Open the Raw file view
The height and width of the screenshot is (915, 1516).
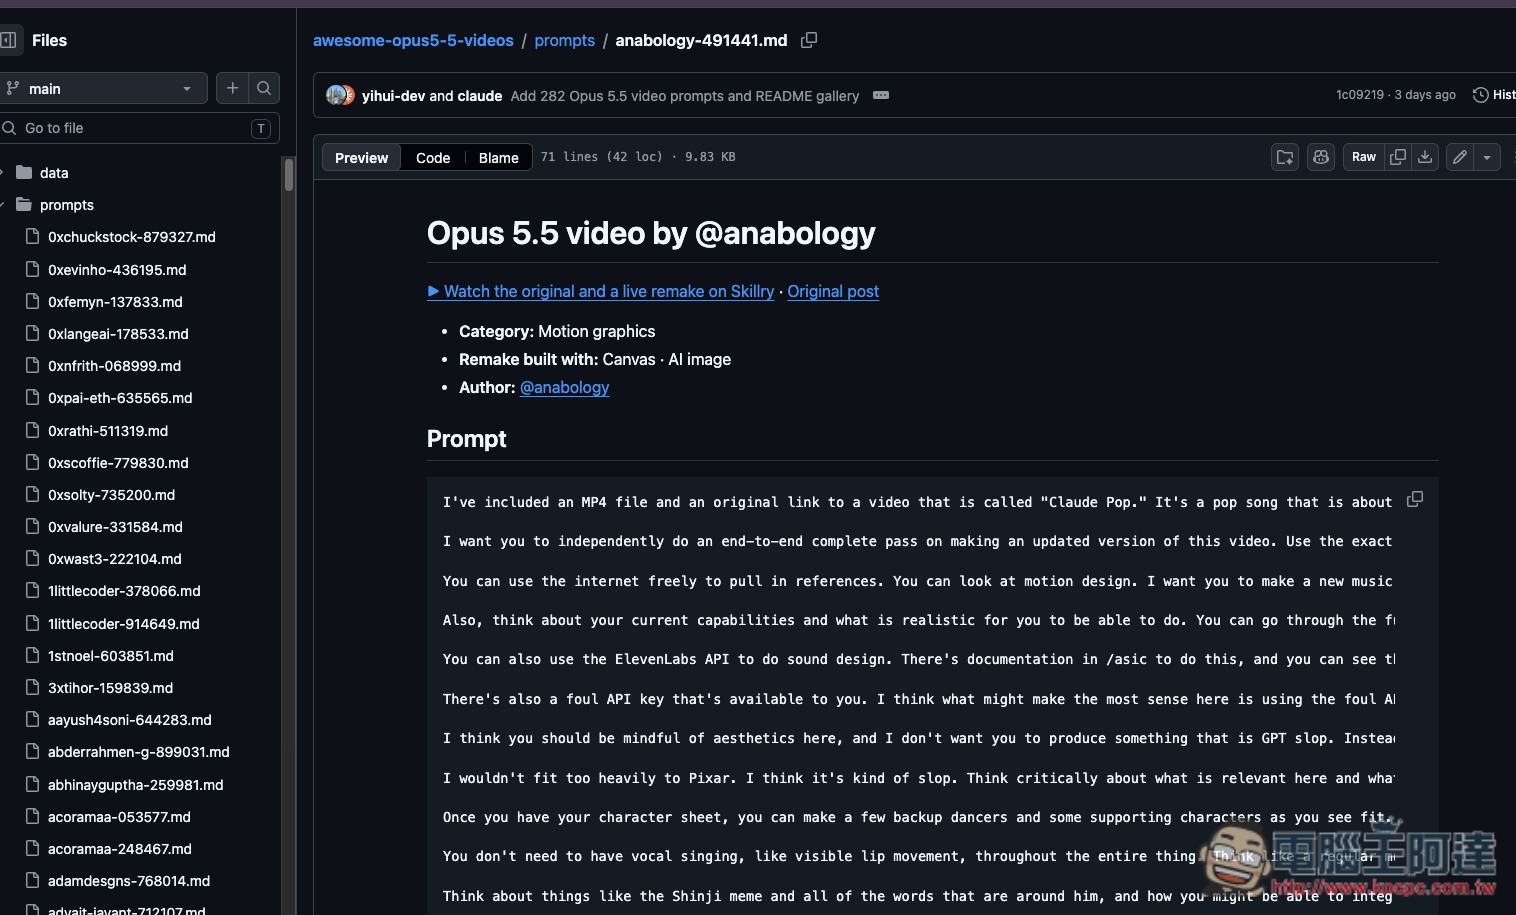tap(1364, 157)
